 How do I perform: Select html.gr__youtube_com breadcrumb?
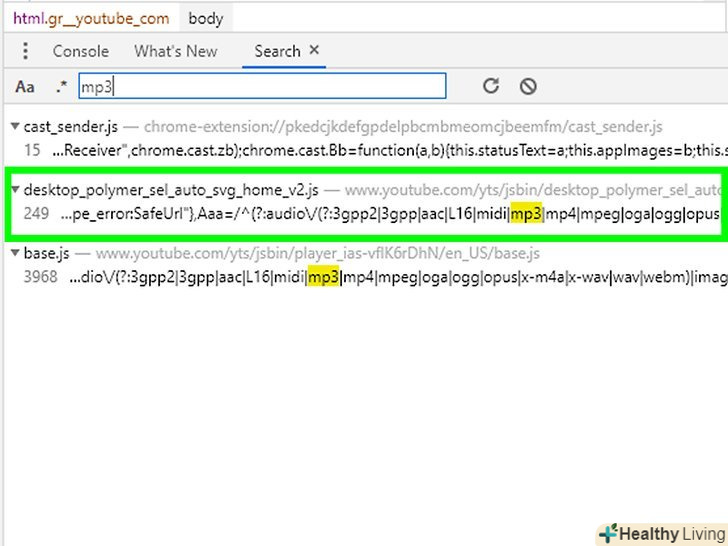pyautogui.click(x=91, y=19)
